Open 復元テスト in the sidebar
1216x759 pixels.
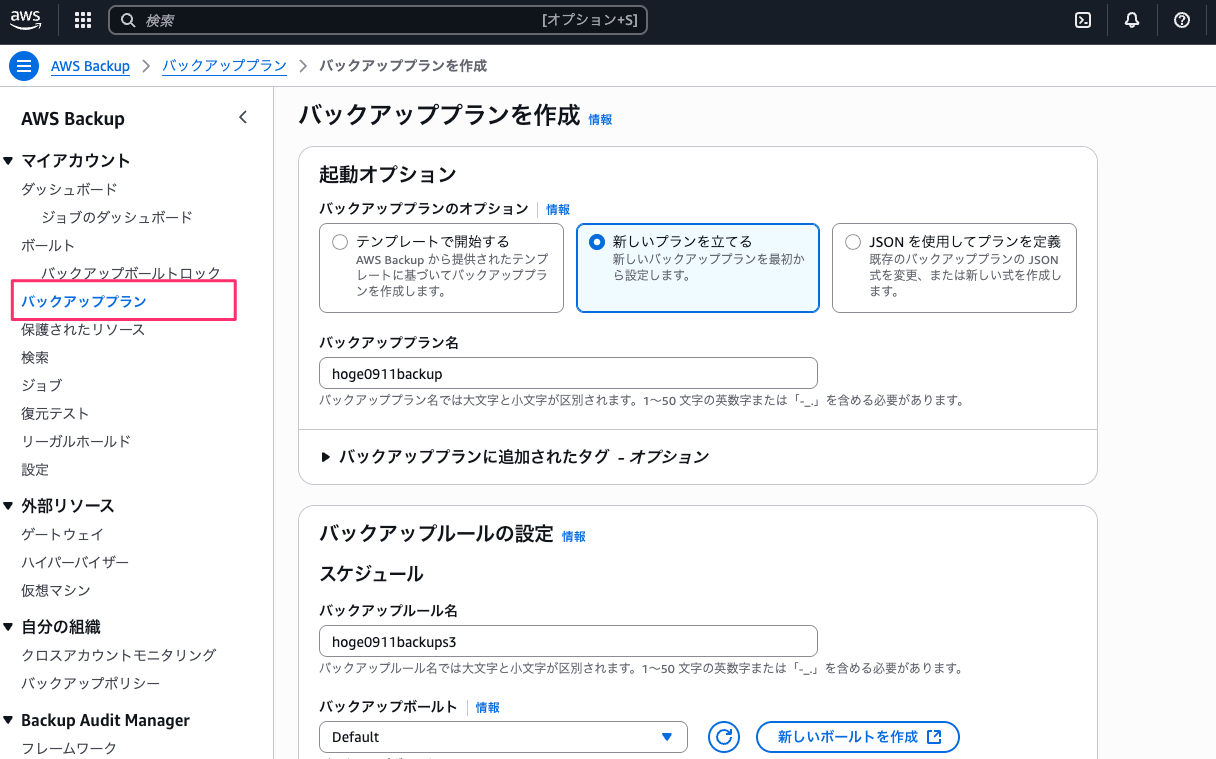pos(55,413)
